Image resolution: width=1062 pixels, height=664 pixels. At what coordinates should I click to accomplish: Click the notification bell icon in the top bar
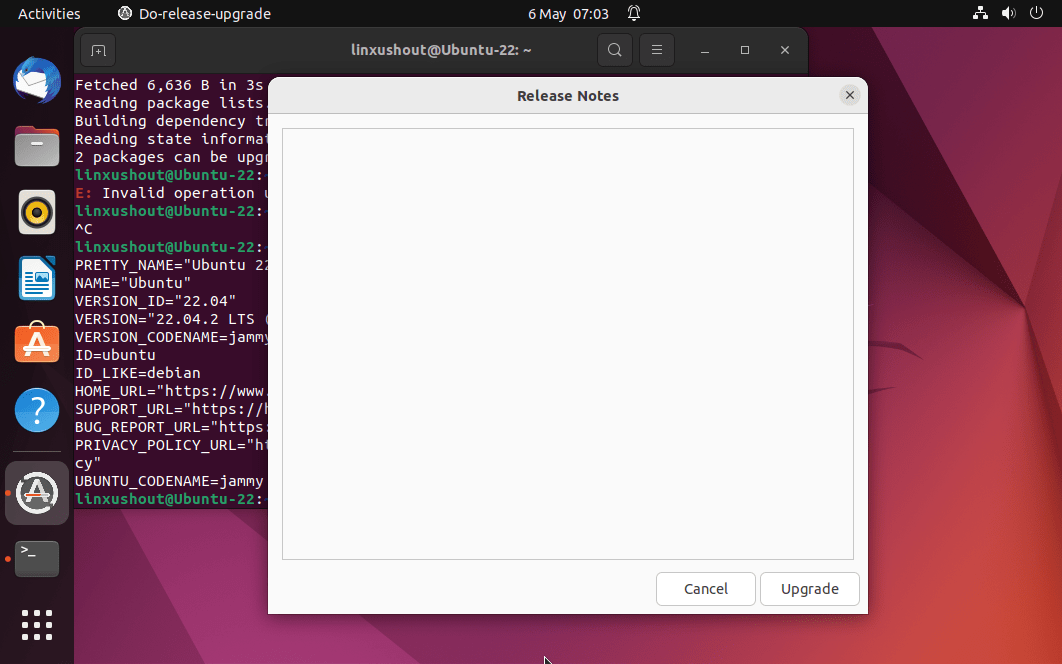pyautogui.click(x=633, y=13)
